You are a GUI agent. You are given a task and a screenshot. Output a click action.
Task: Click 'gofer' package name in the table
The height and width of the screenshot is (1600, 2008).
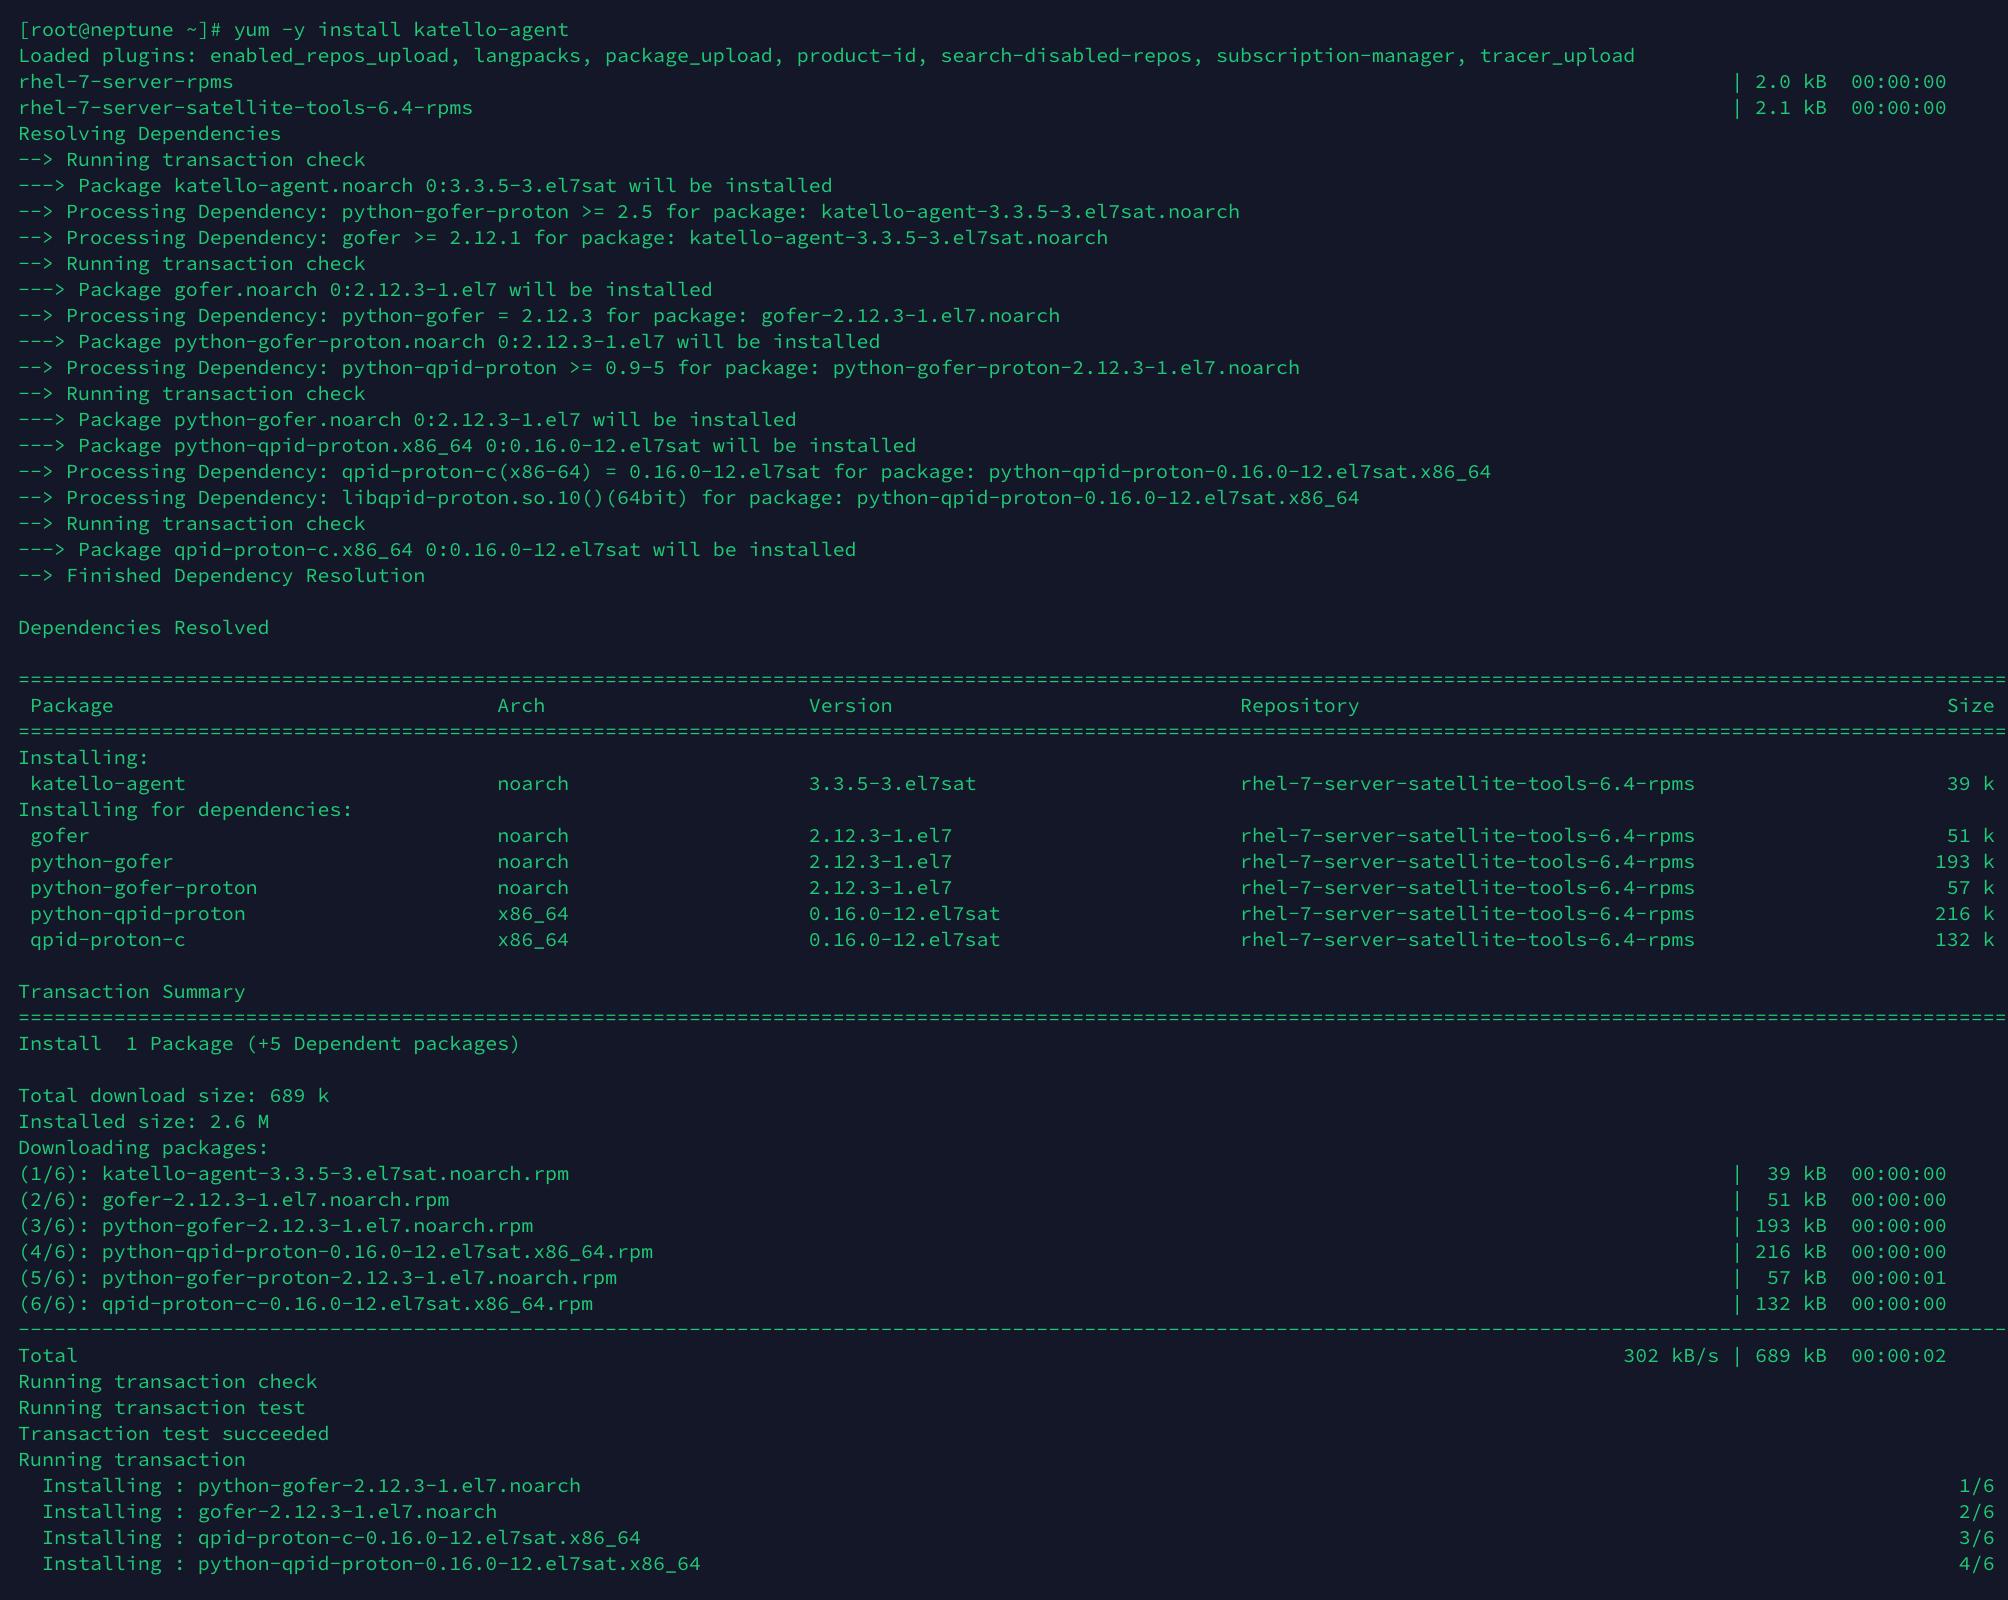(x=60, y=836)
